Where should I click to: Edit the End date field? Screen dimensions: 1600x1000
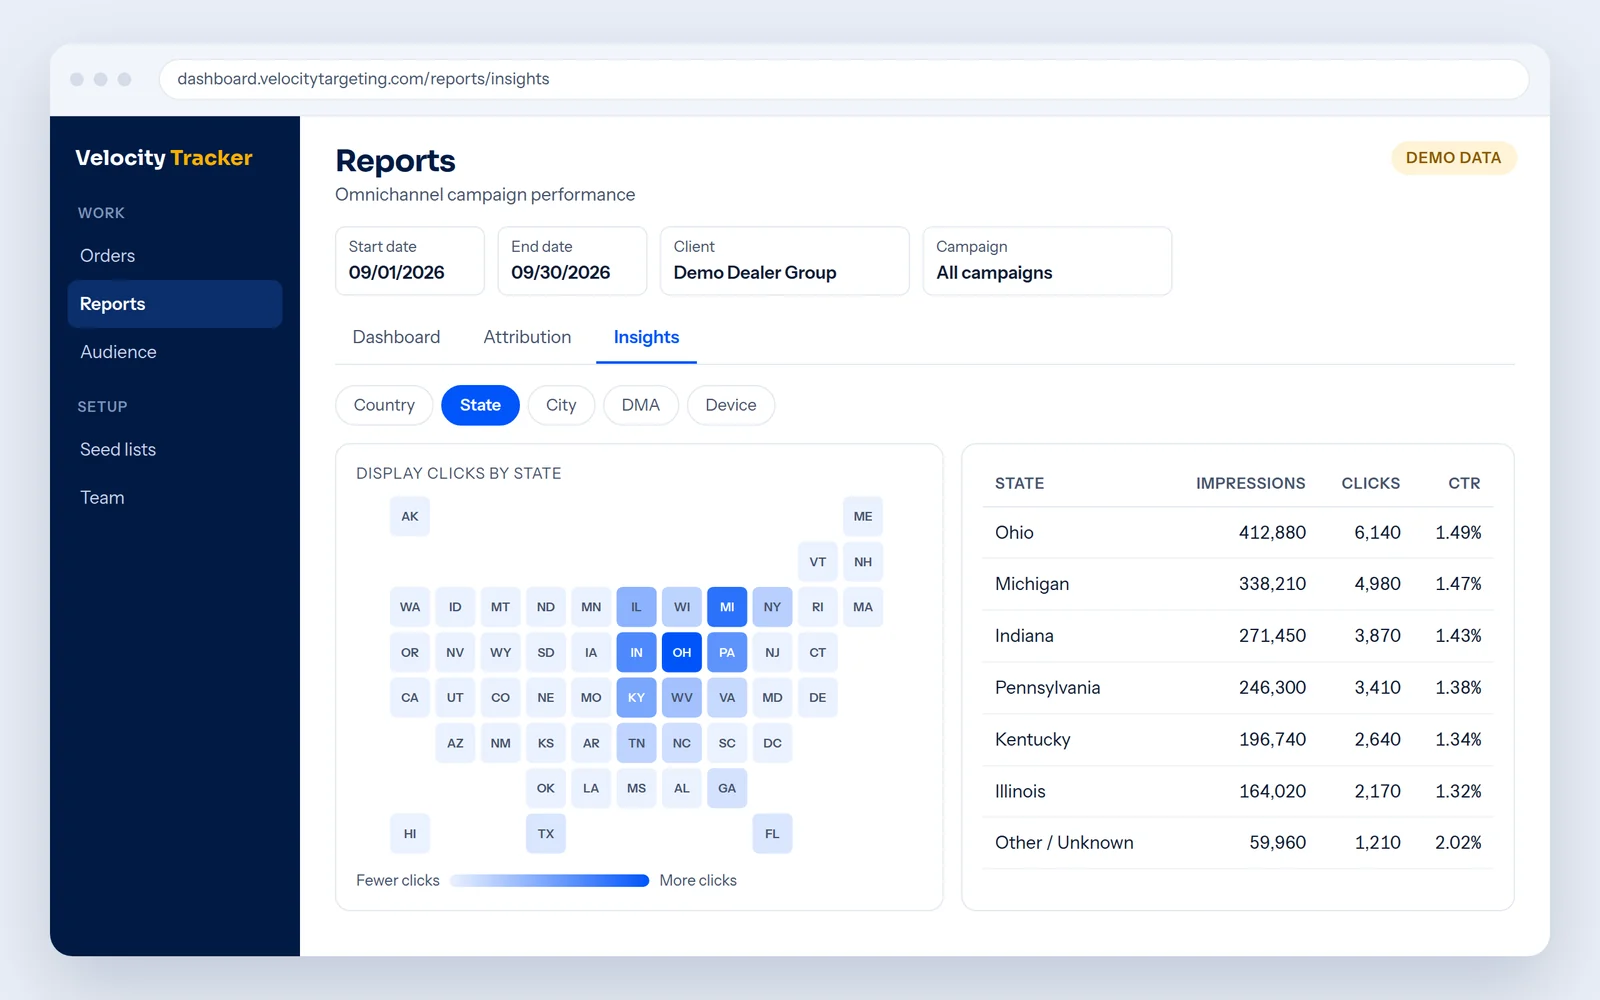pos(572,261)
